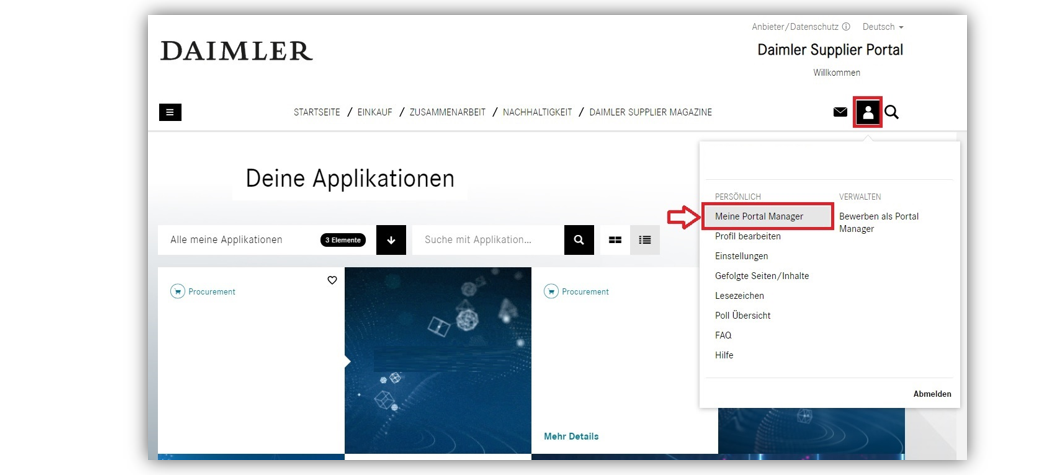Click the Suche mit Applikation search field
Image resolution: width=1061 pixels, height=475 pixels.
coord(488,240)
